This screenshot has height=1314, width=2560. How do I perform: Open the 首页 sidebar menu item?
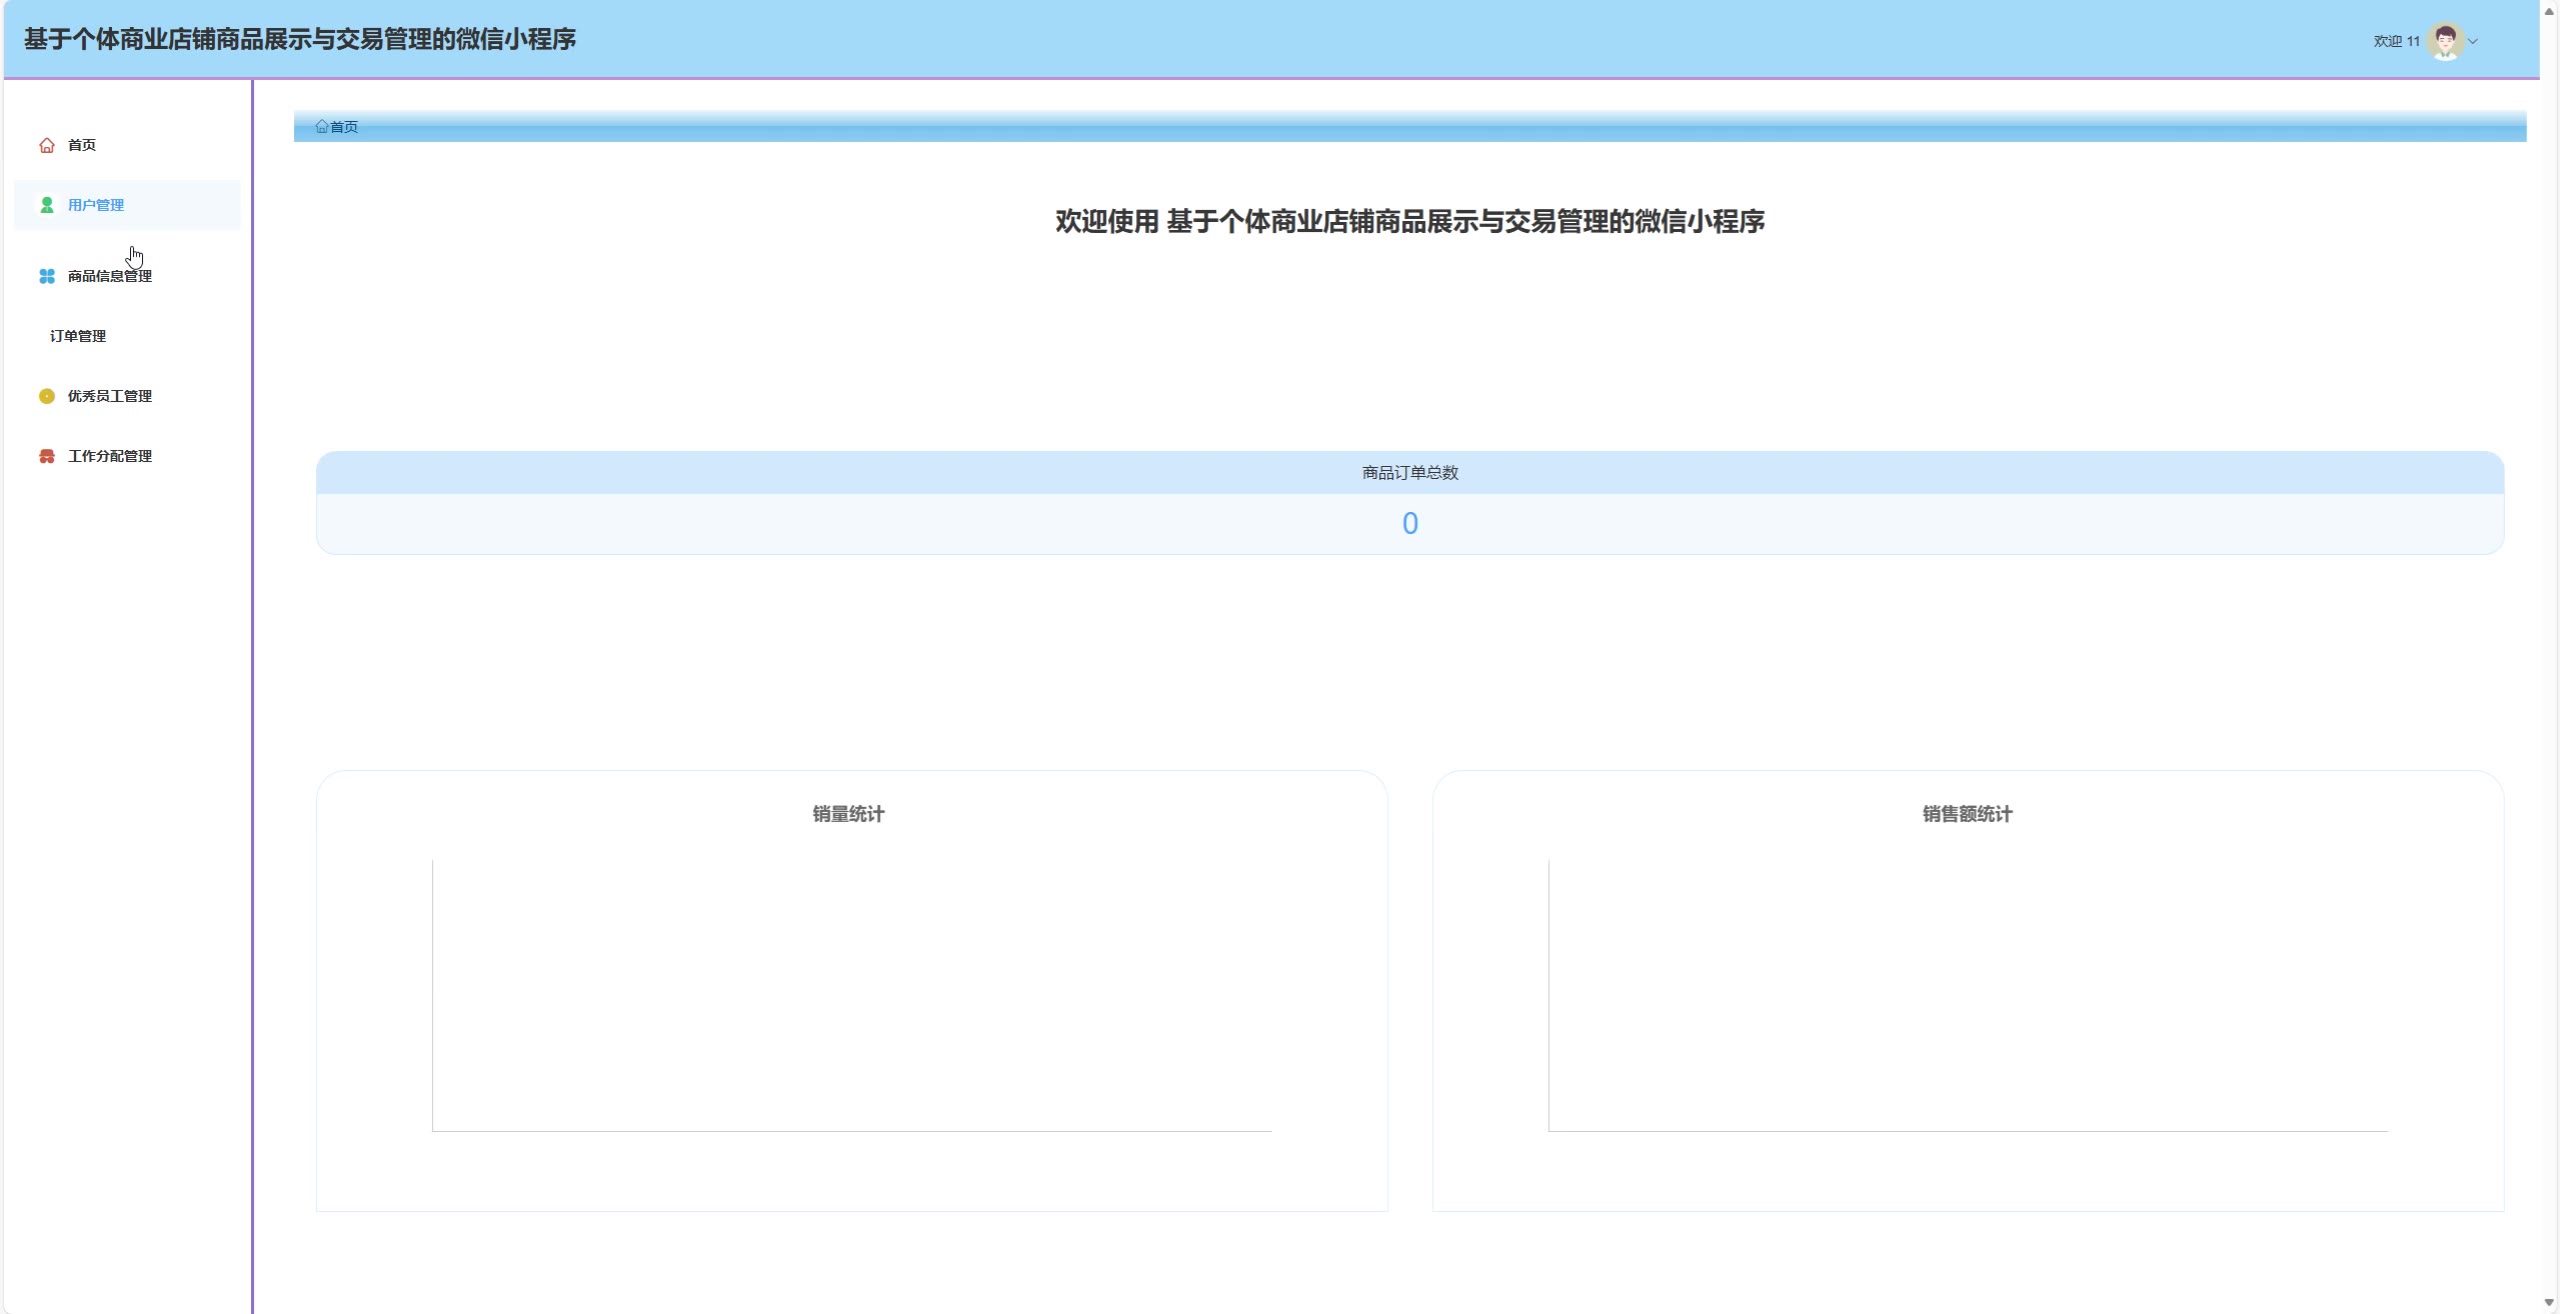coord(82,145)
